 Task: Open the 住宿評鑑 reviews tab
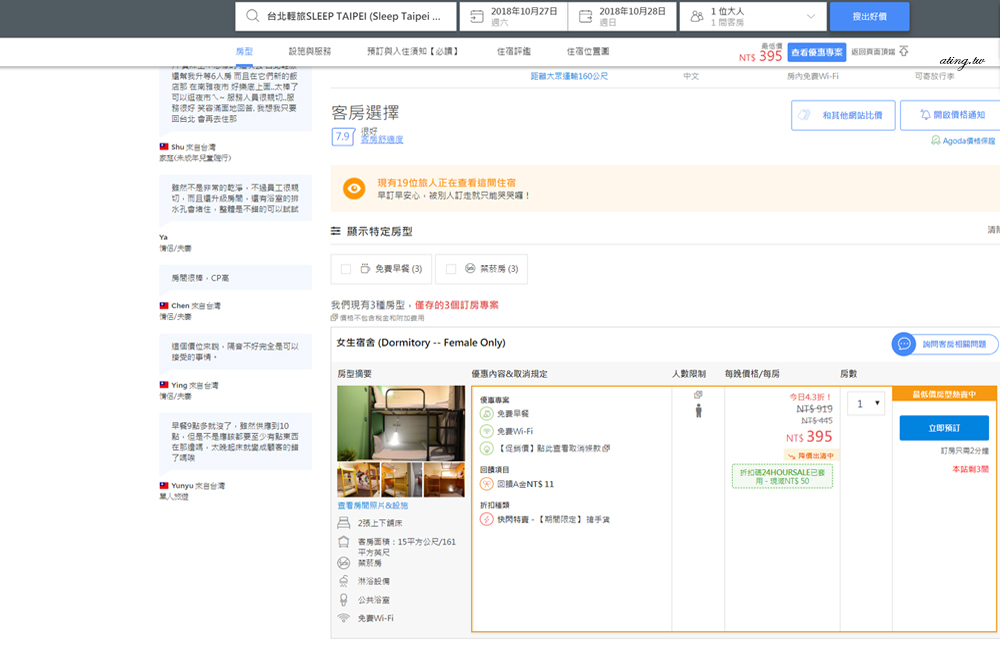pyautogui.click(x=514, y=51)
